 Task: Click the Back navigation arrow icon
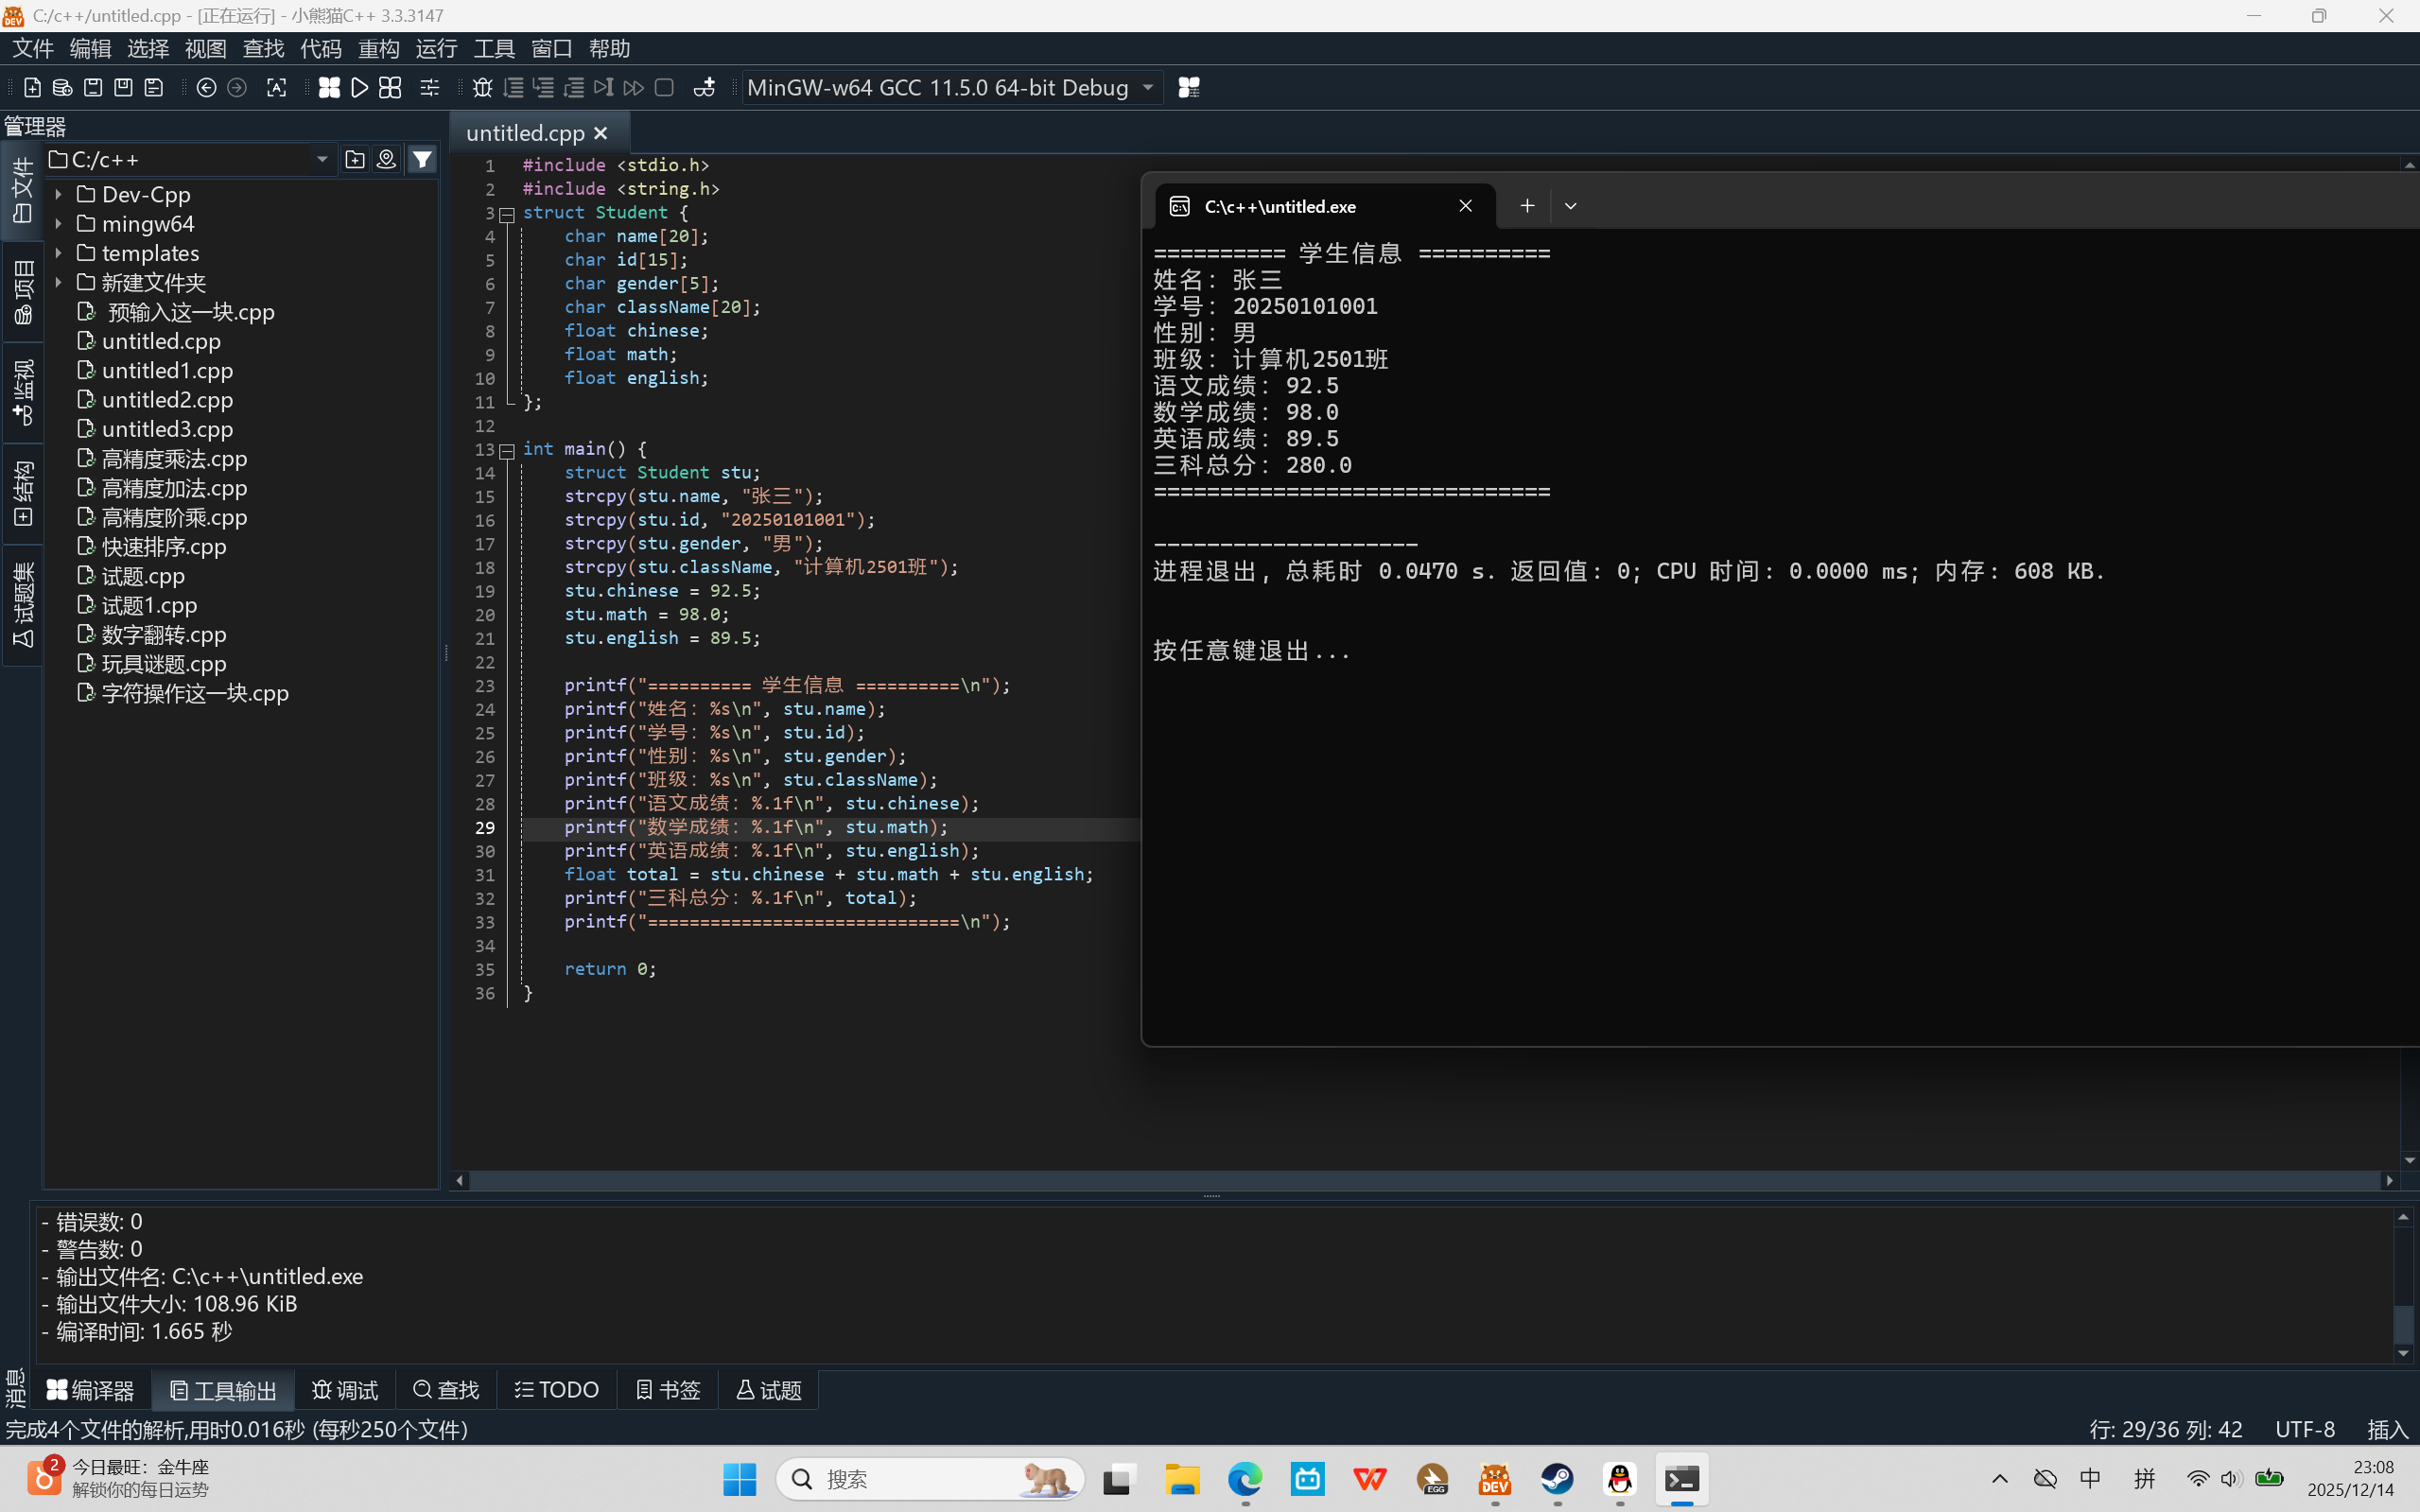coord(206,88)
